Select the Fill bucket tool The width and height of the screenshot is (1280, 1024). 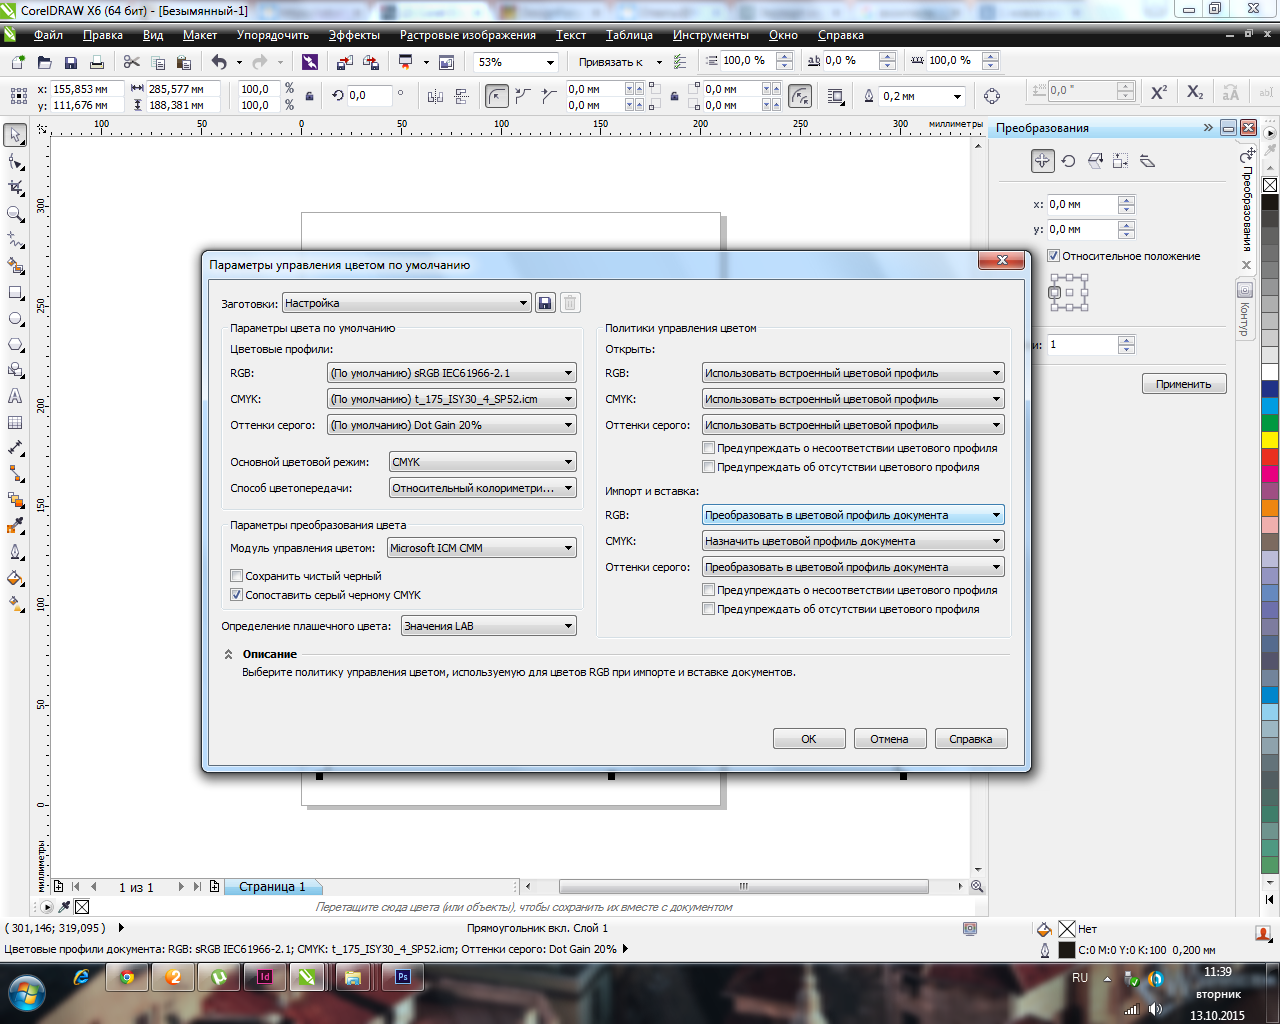point(16,578)
